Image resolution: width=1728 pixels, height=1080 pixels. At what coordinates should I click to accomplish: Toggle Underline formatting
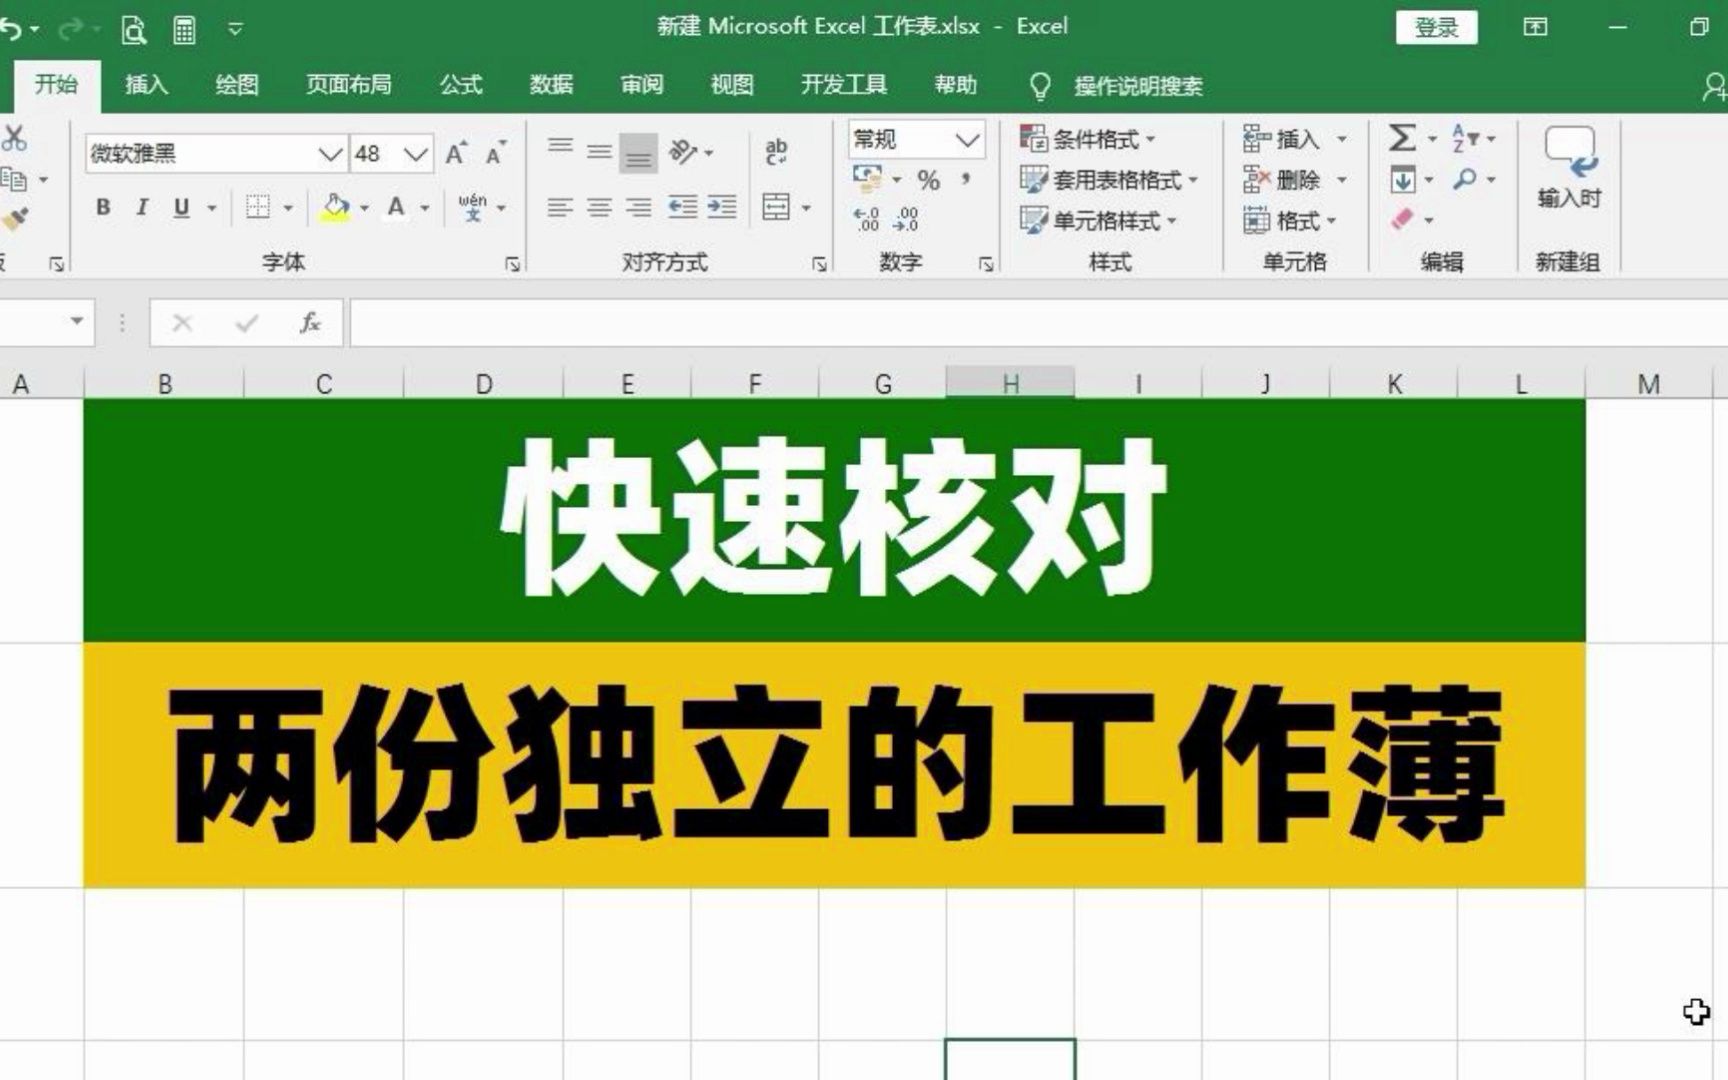(181, 207)
